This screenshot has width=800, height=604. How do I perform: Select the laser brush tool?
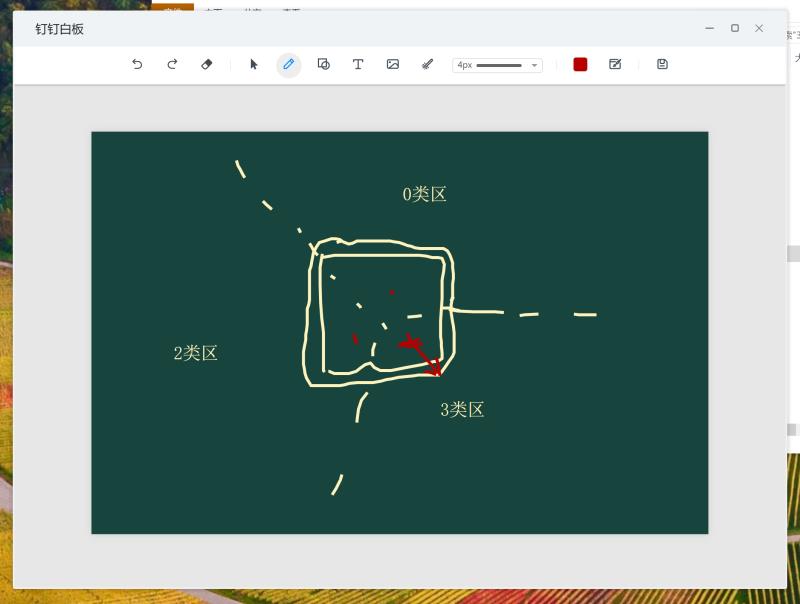(x=427, y=64)
